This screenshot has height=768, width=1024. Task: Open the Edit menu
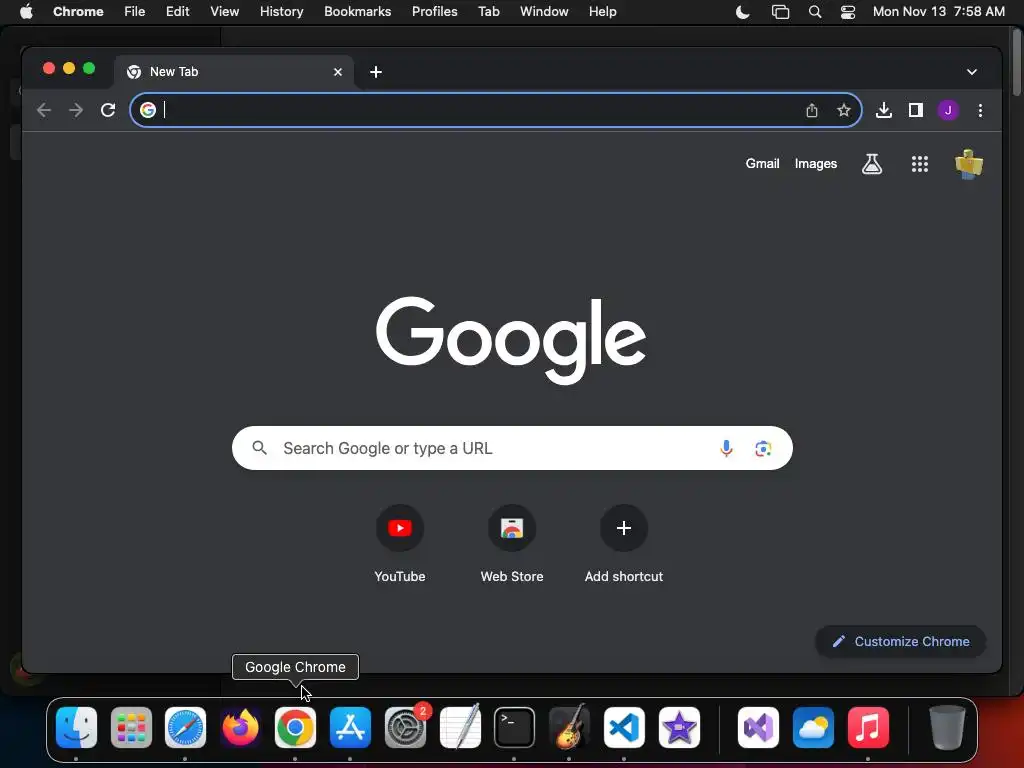pos(177,12)
